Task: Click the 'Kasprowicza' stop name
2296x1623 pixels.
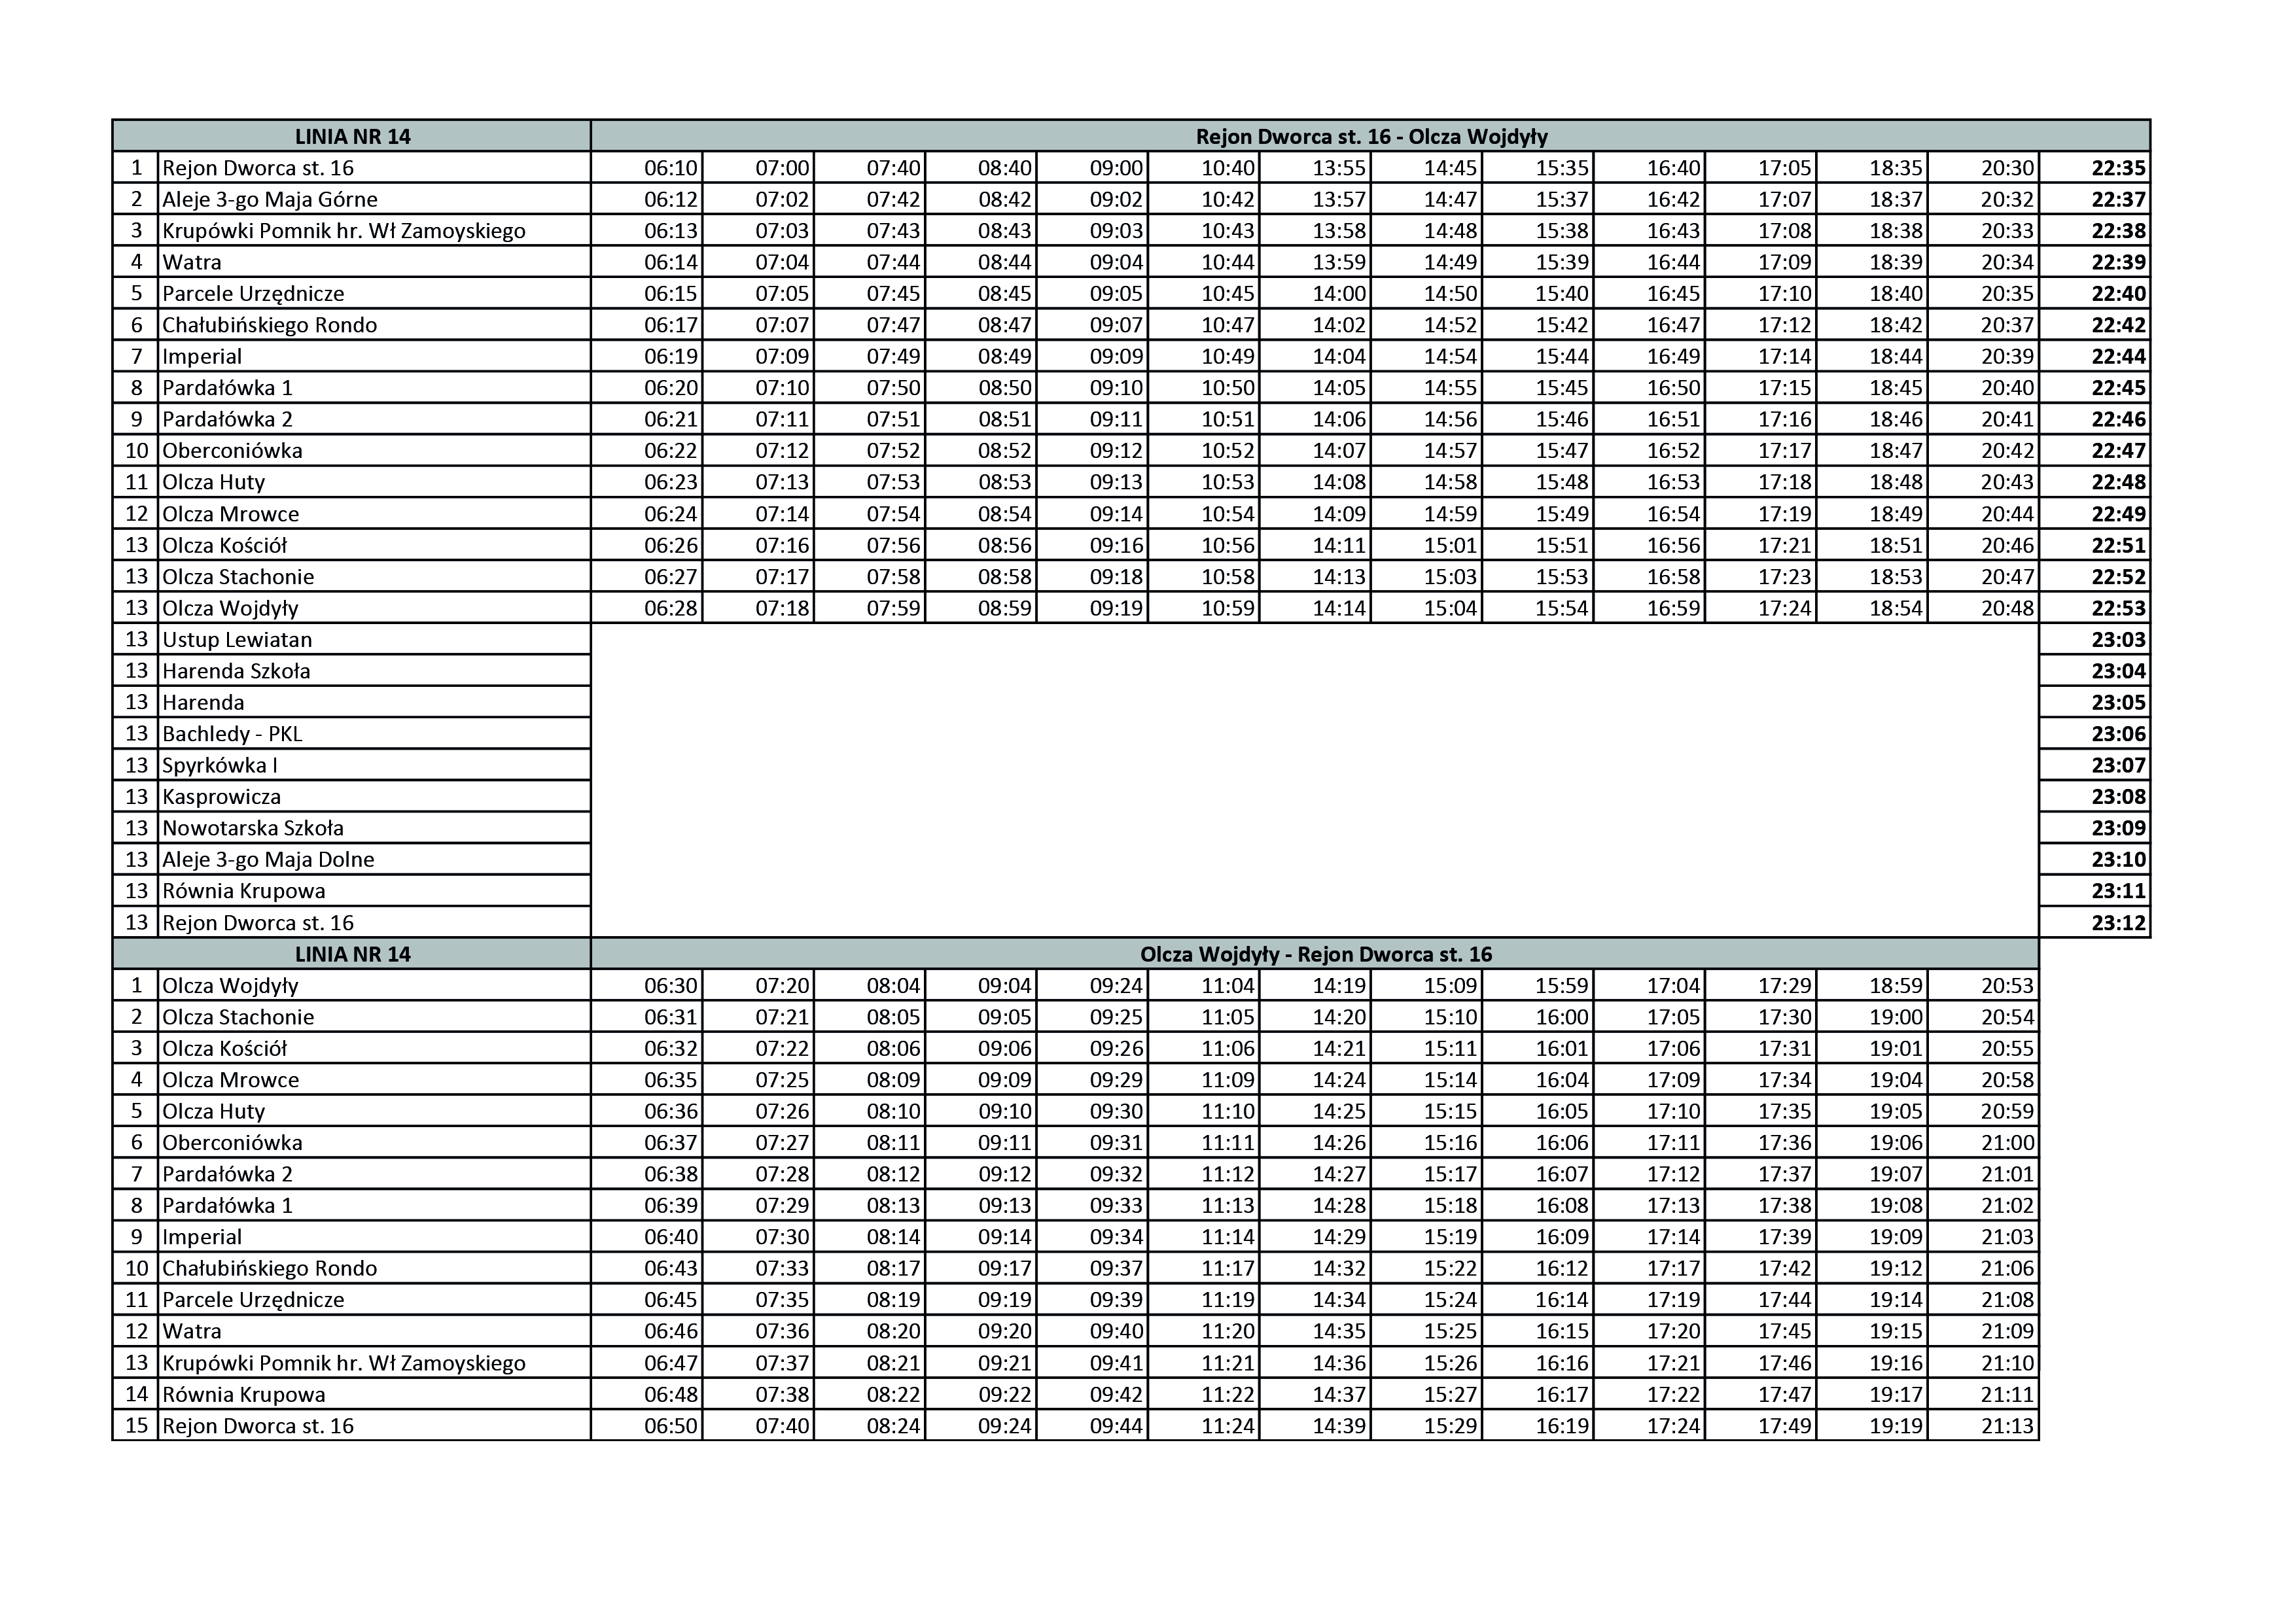Action: click(x=222, y=797)
